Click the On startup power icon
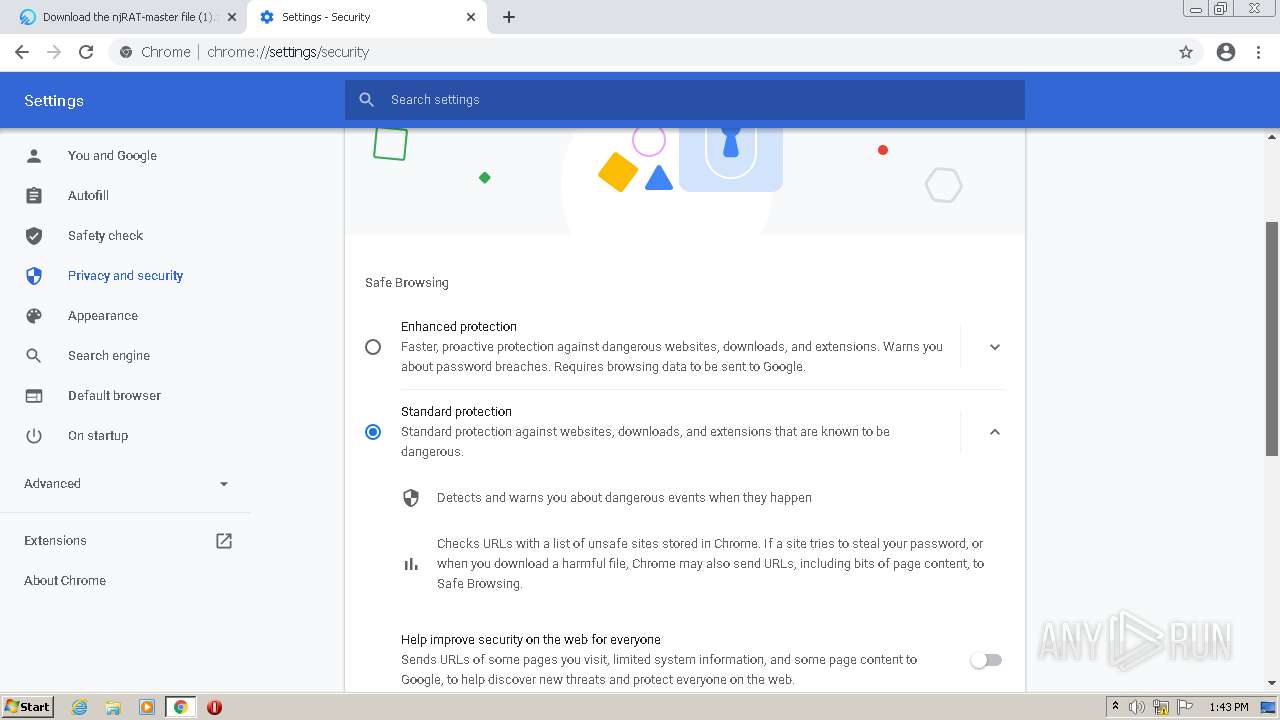 point(34,435)
